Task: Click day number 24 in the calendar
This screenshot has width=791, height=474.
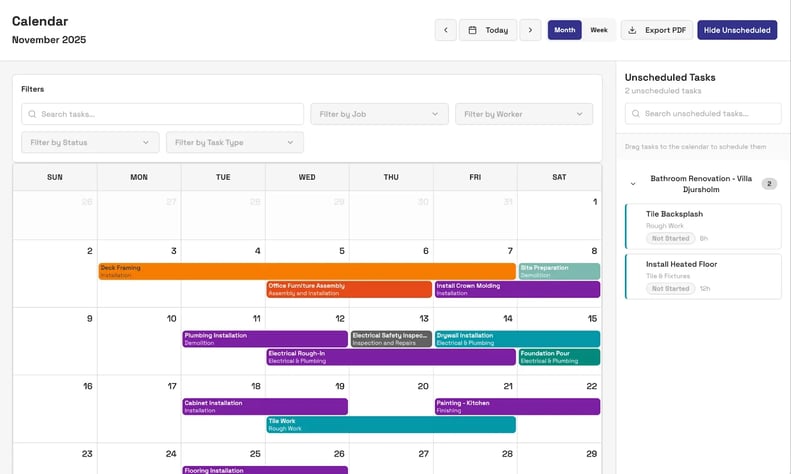Action: pos(171,454)
